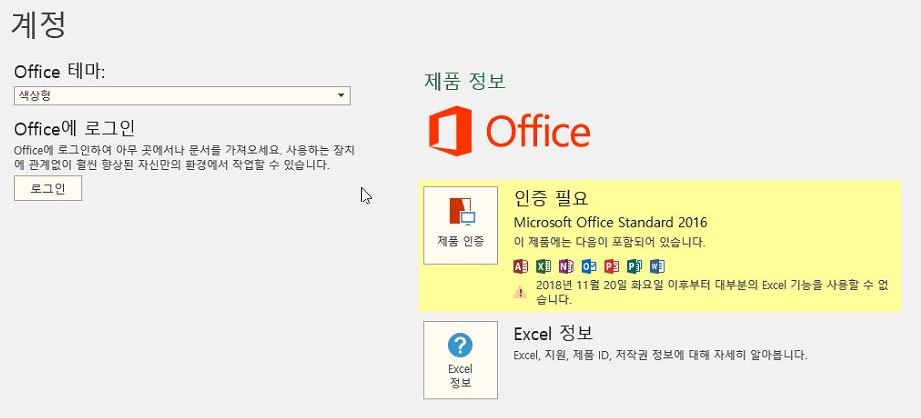Click the warning triangle icon beside expiry notice
921x418 pixels.
click(520, 292)
